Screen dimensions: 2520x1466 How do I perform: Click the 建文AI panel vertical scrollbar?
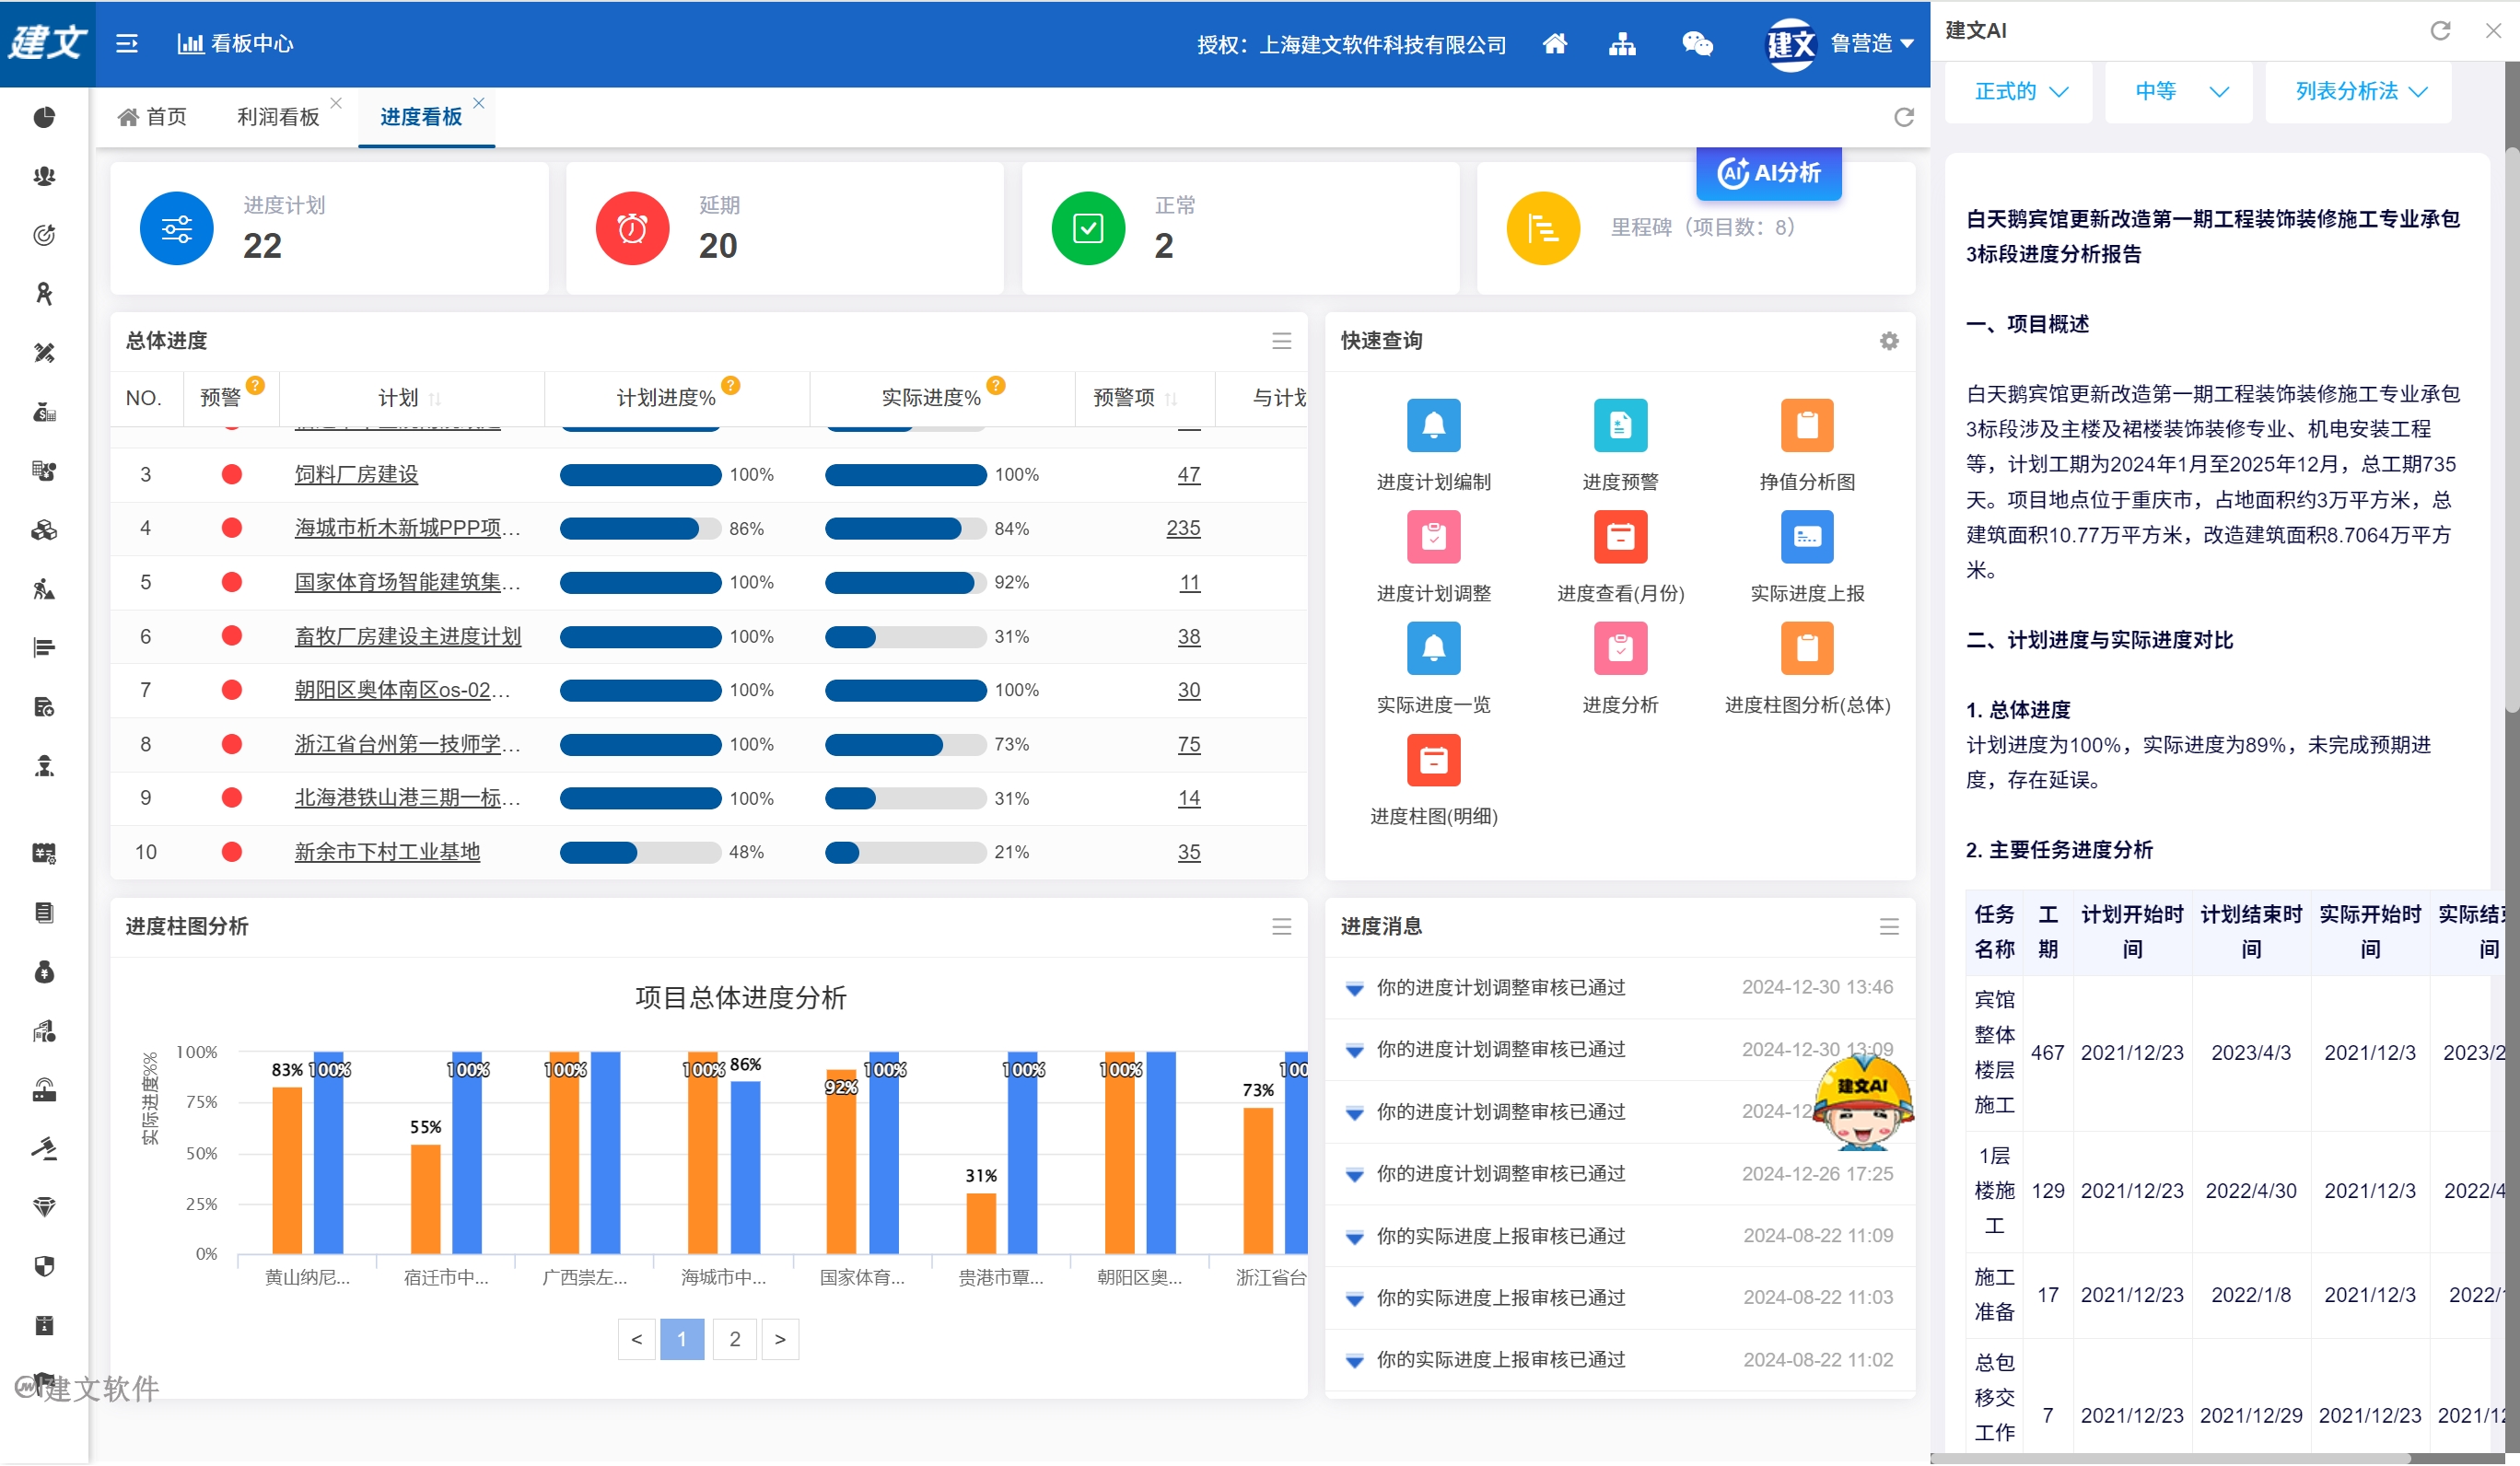pos(2511,430)
